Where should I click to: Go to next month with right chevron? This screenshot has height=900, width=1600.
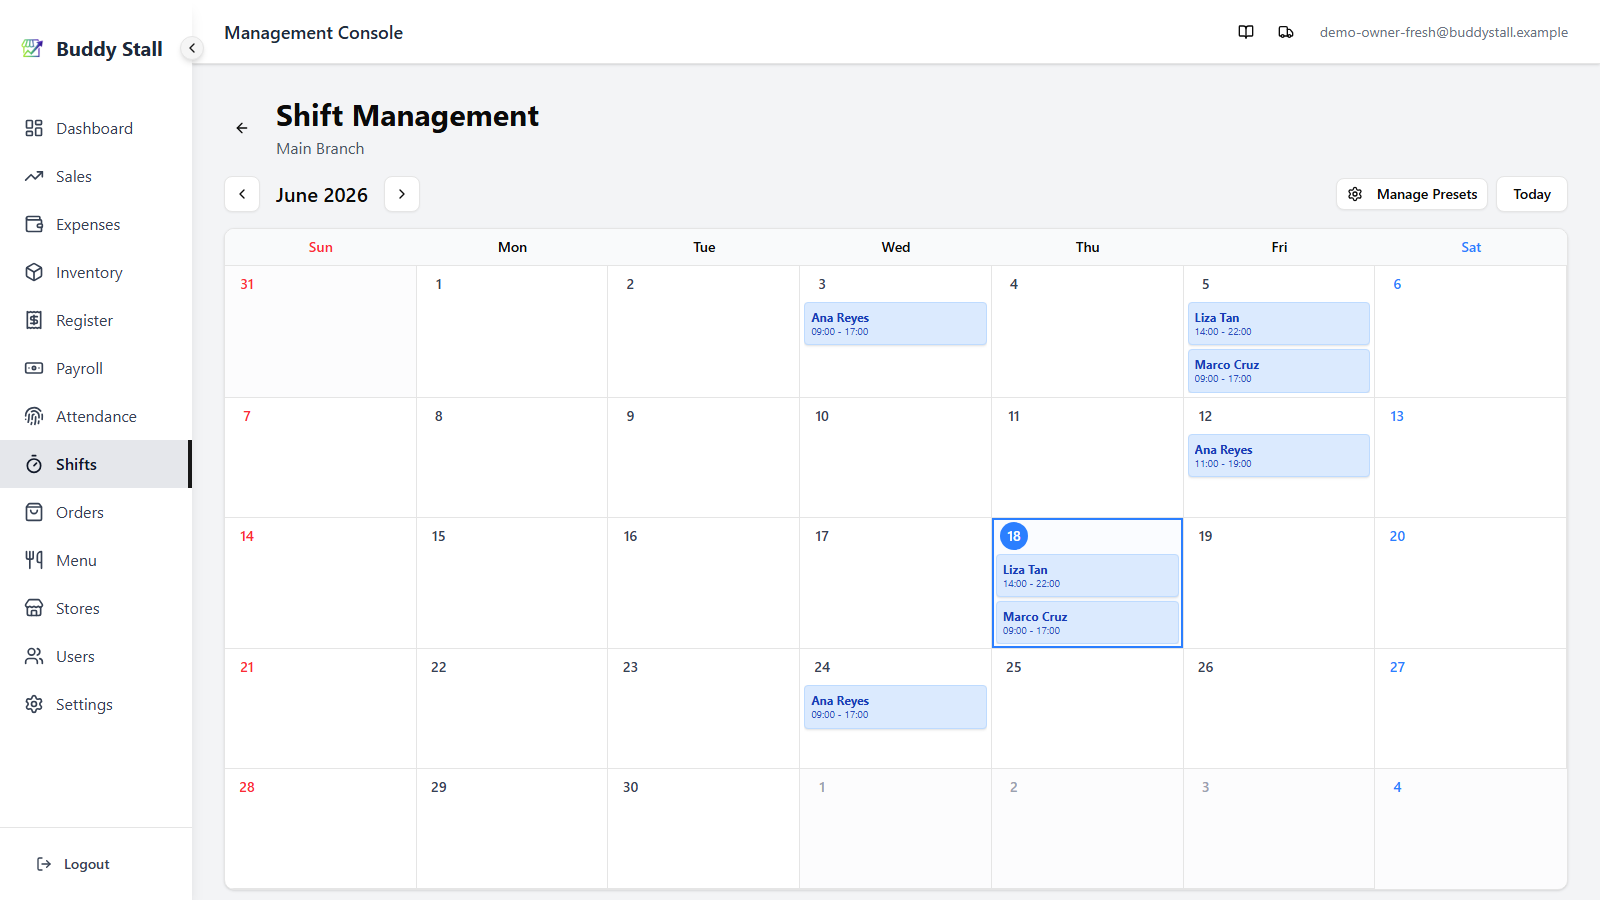click(402, 194)
